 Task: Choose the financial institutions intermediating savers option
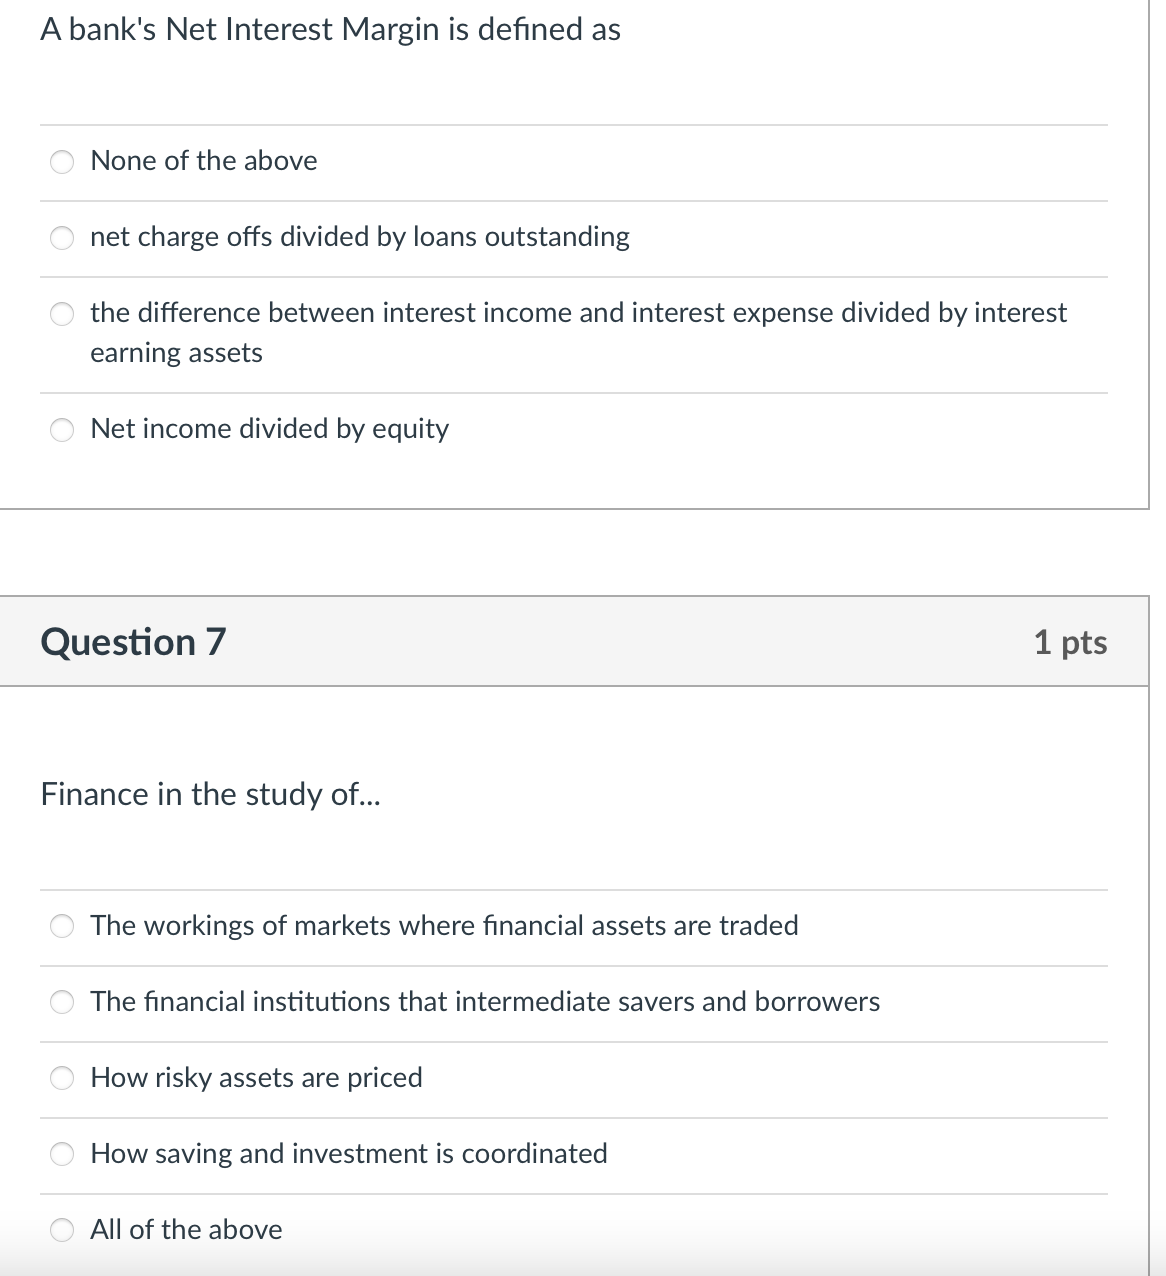pyautogui.click(x=61, y=1003)
